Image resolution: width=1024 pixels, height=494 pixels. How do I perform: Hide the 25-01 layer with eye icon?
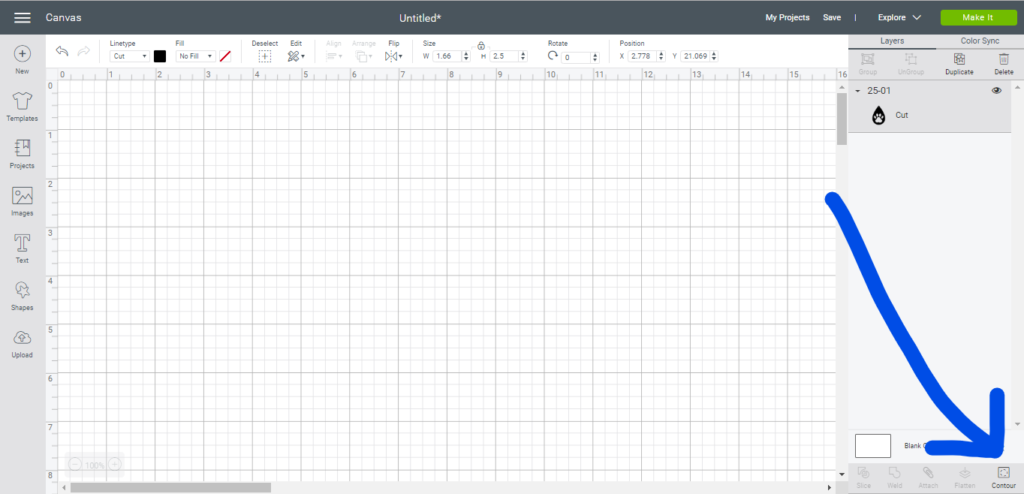pyautogui.click(x=996, y=91)
